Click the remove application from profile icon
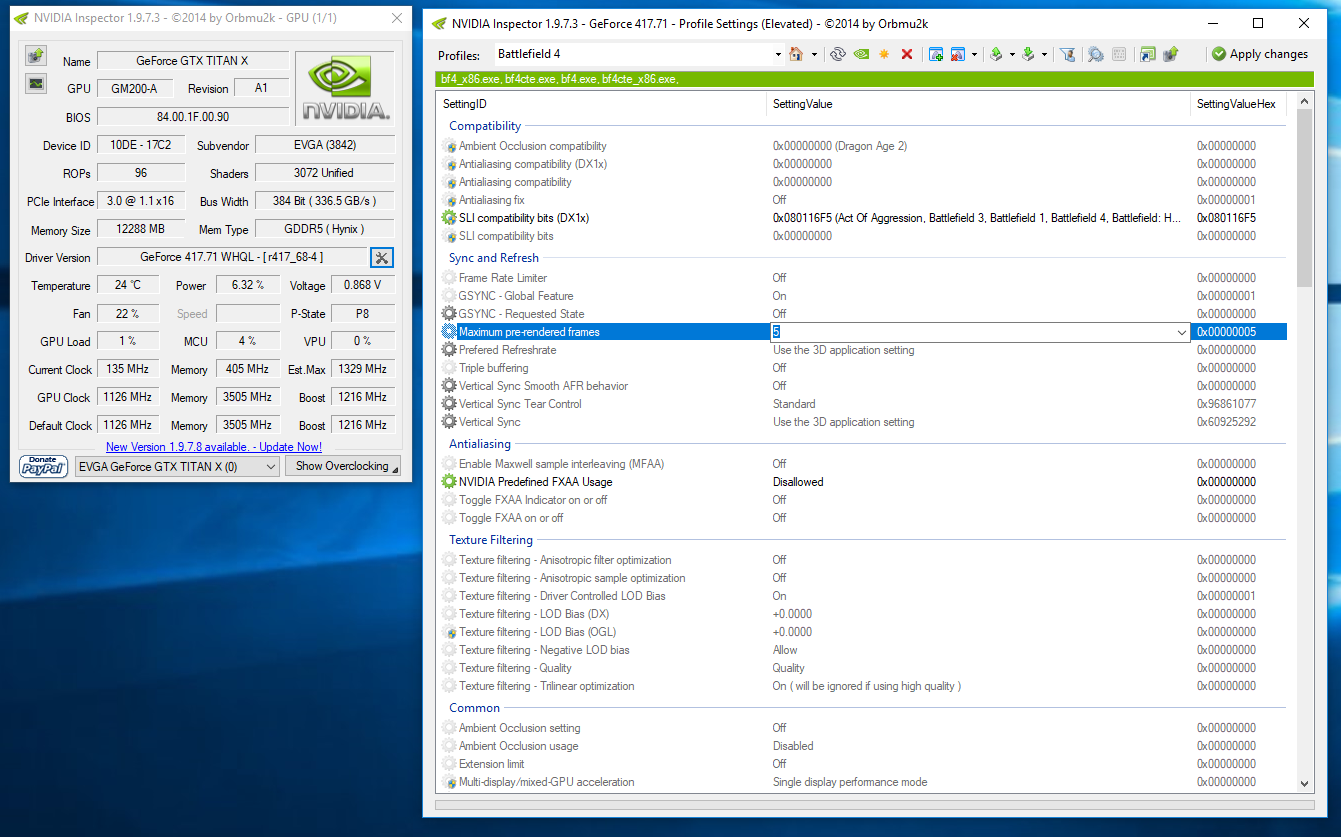The image size is (1341, 837). 958,54
